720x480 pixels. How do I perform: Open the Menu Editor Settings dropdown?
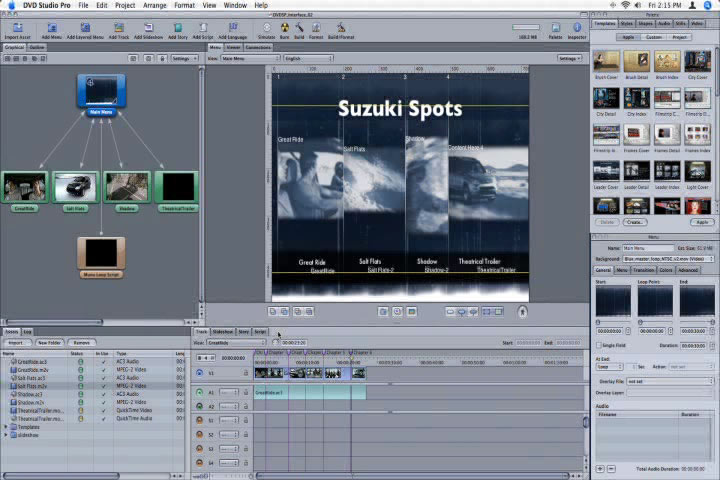click(569, 58)
